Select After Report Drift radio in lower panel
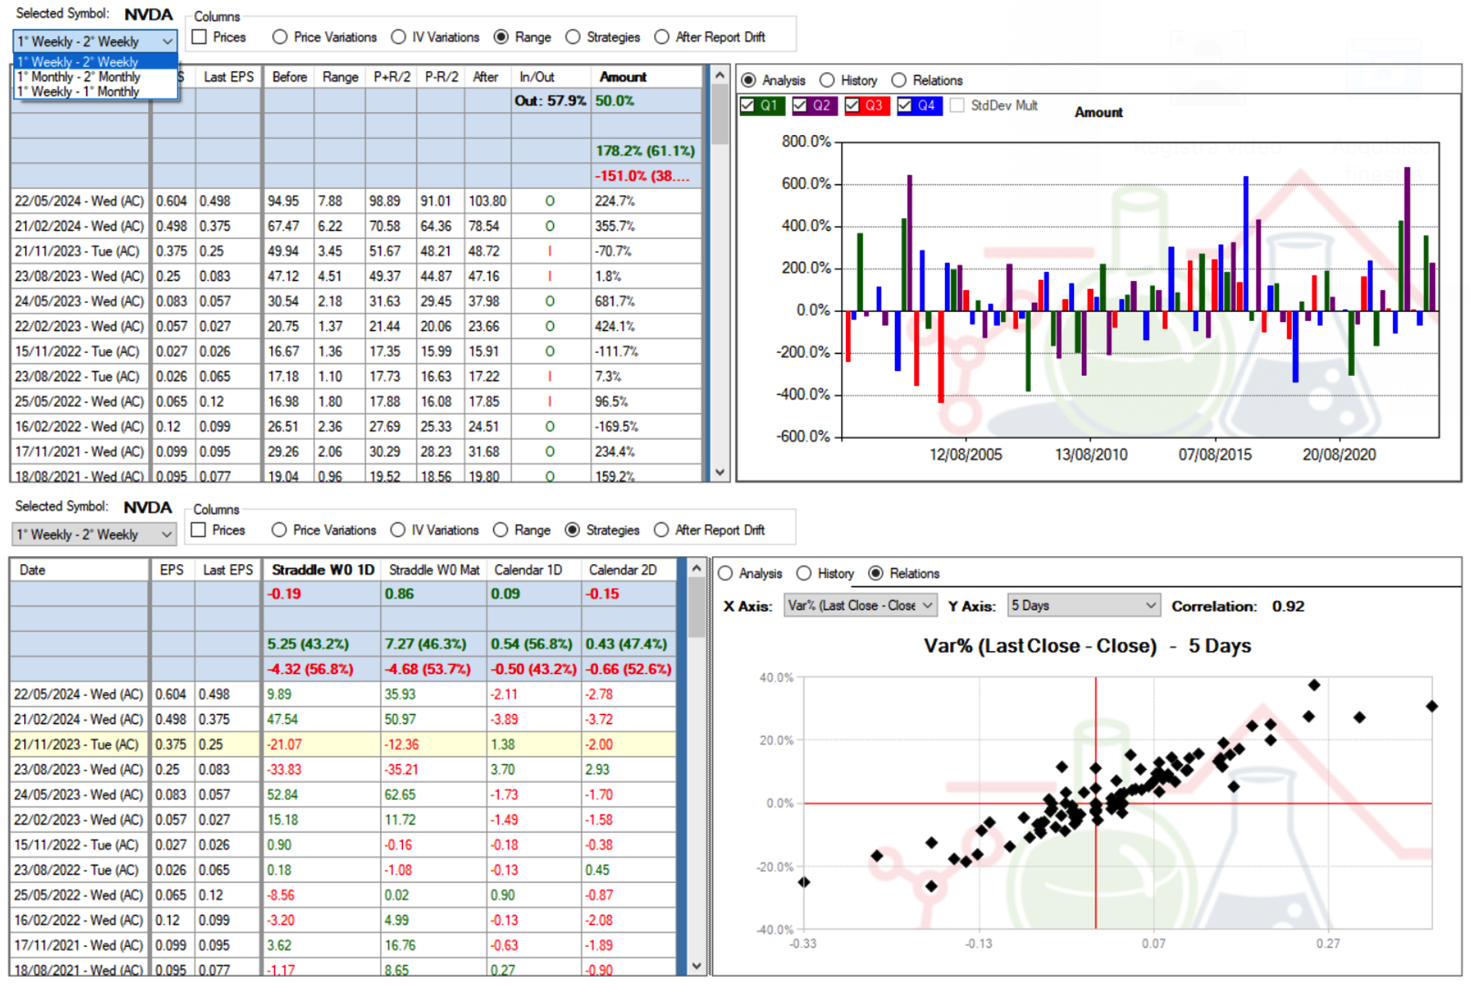The width and height of the screenshot is (1470, 984). click(661, 530)
